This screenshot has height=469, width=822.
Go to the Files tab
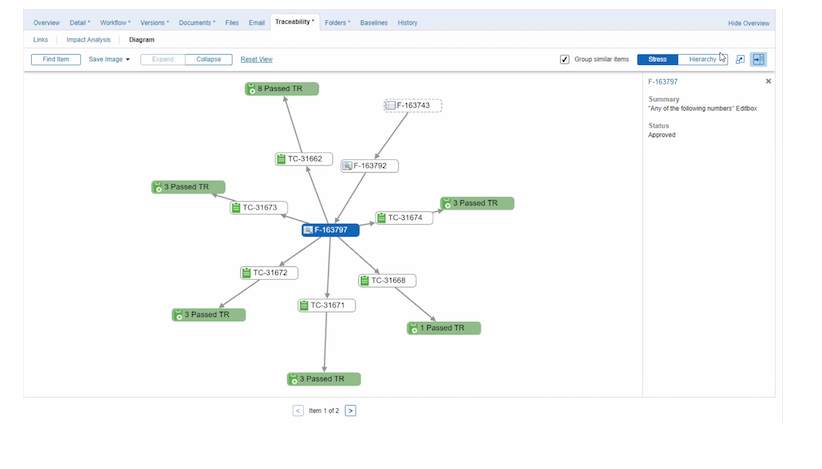pyautogui.click(x=232, y=23)
